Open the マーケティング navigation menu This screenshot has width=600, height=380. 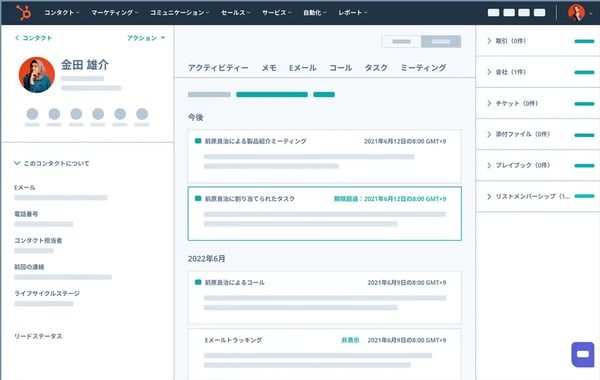[x=114, y=13]
